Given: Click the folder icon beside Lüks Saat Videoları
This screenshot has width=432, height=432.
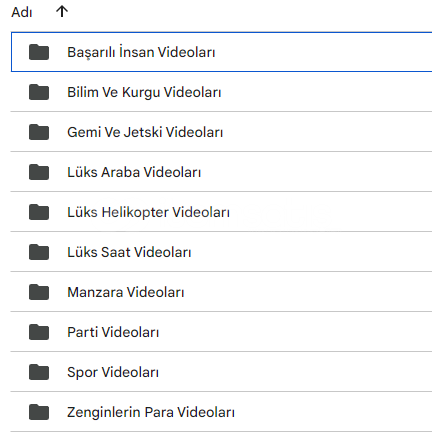Looking at the screenshot, I should (39, 252).
